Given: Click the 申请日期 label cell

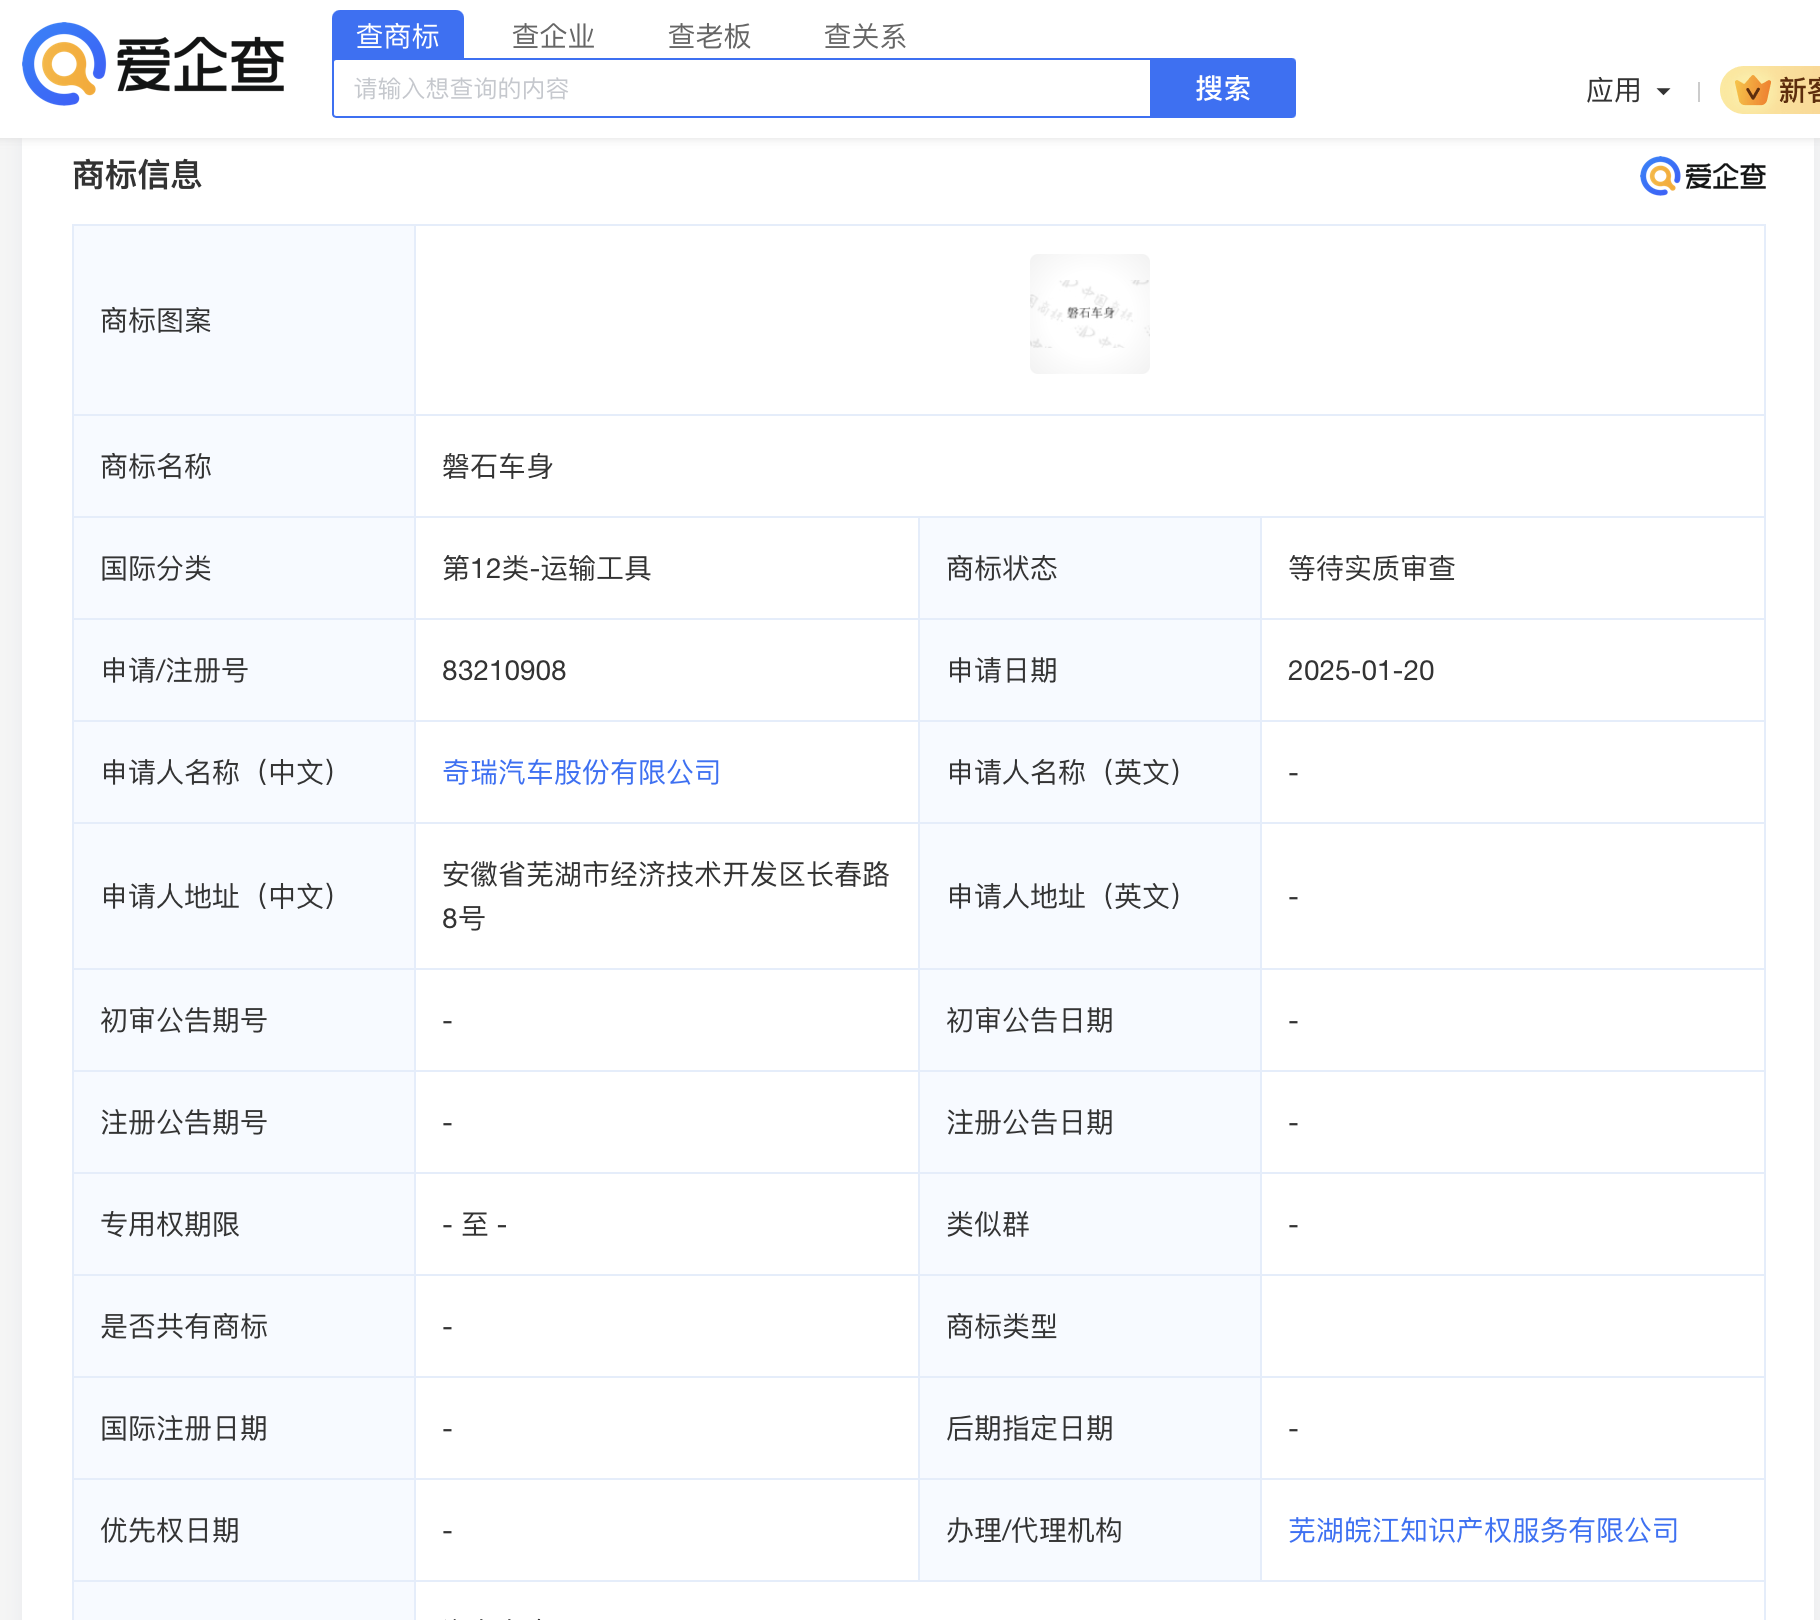Looking at the screenshot, I should [x=1090, y=670].
